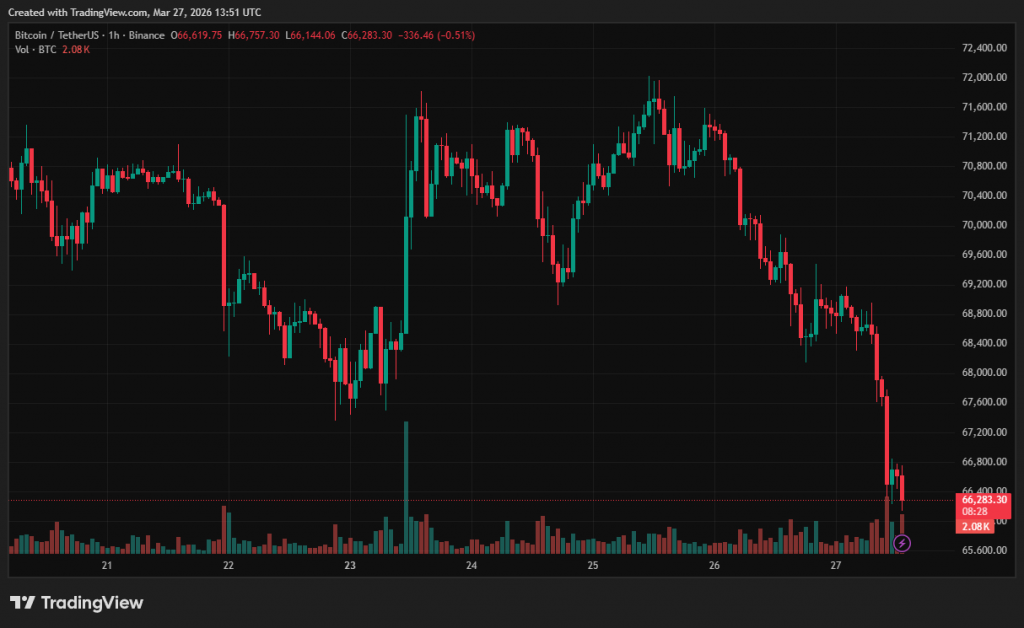Click the 72,000.00 price axis label
This screenshot has width=1024, height=628.
point(983,77)
